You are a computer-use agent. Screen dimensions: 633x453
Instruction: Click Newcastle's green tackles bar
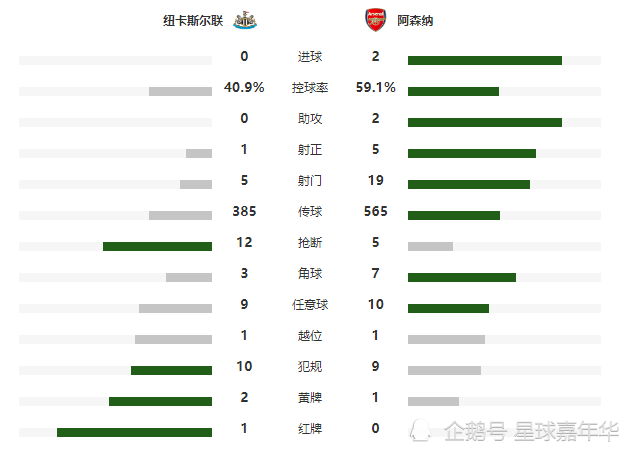pos(157,246)
